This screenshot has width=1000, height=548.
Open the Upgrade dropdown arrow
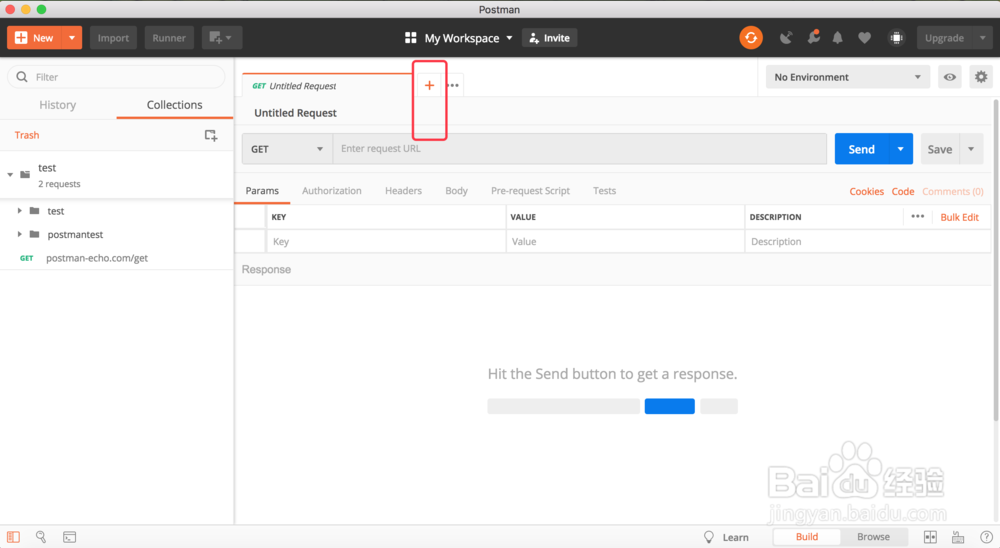[982, 38]
